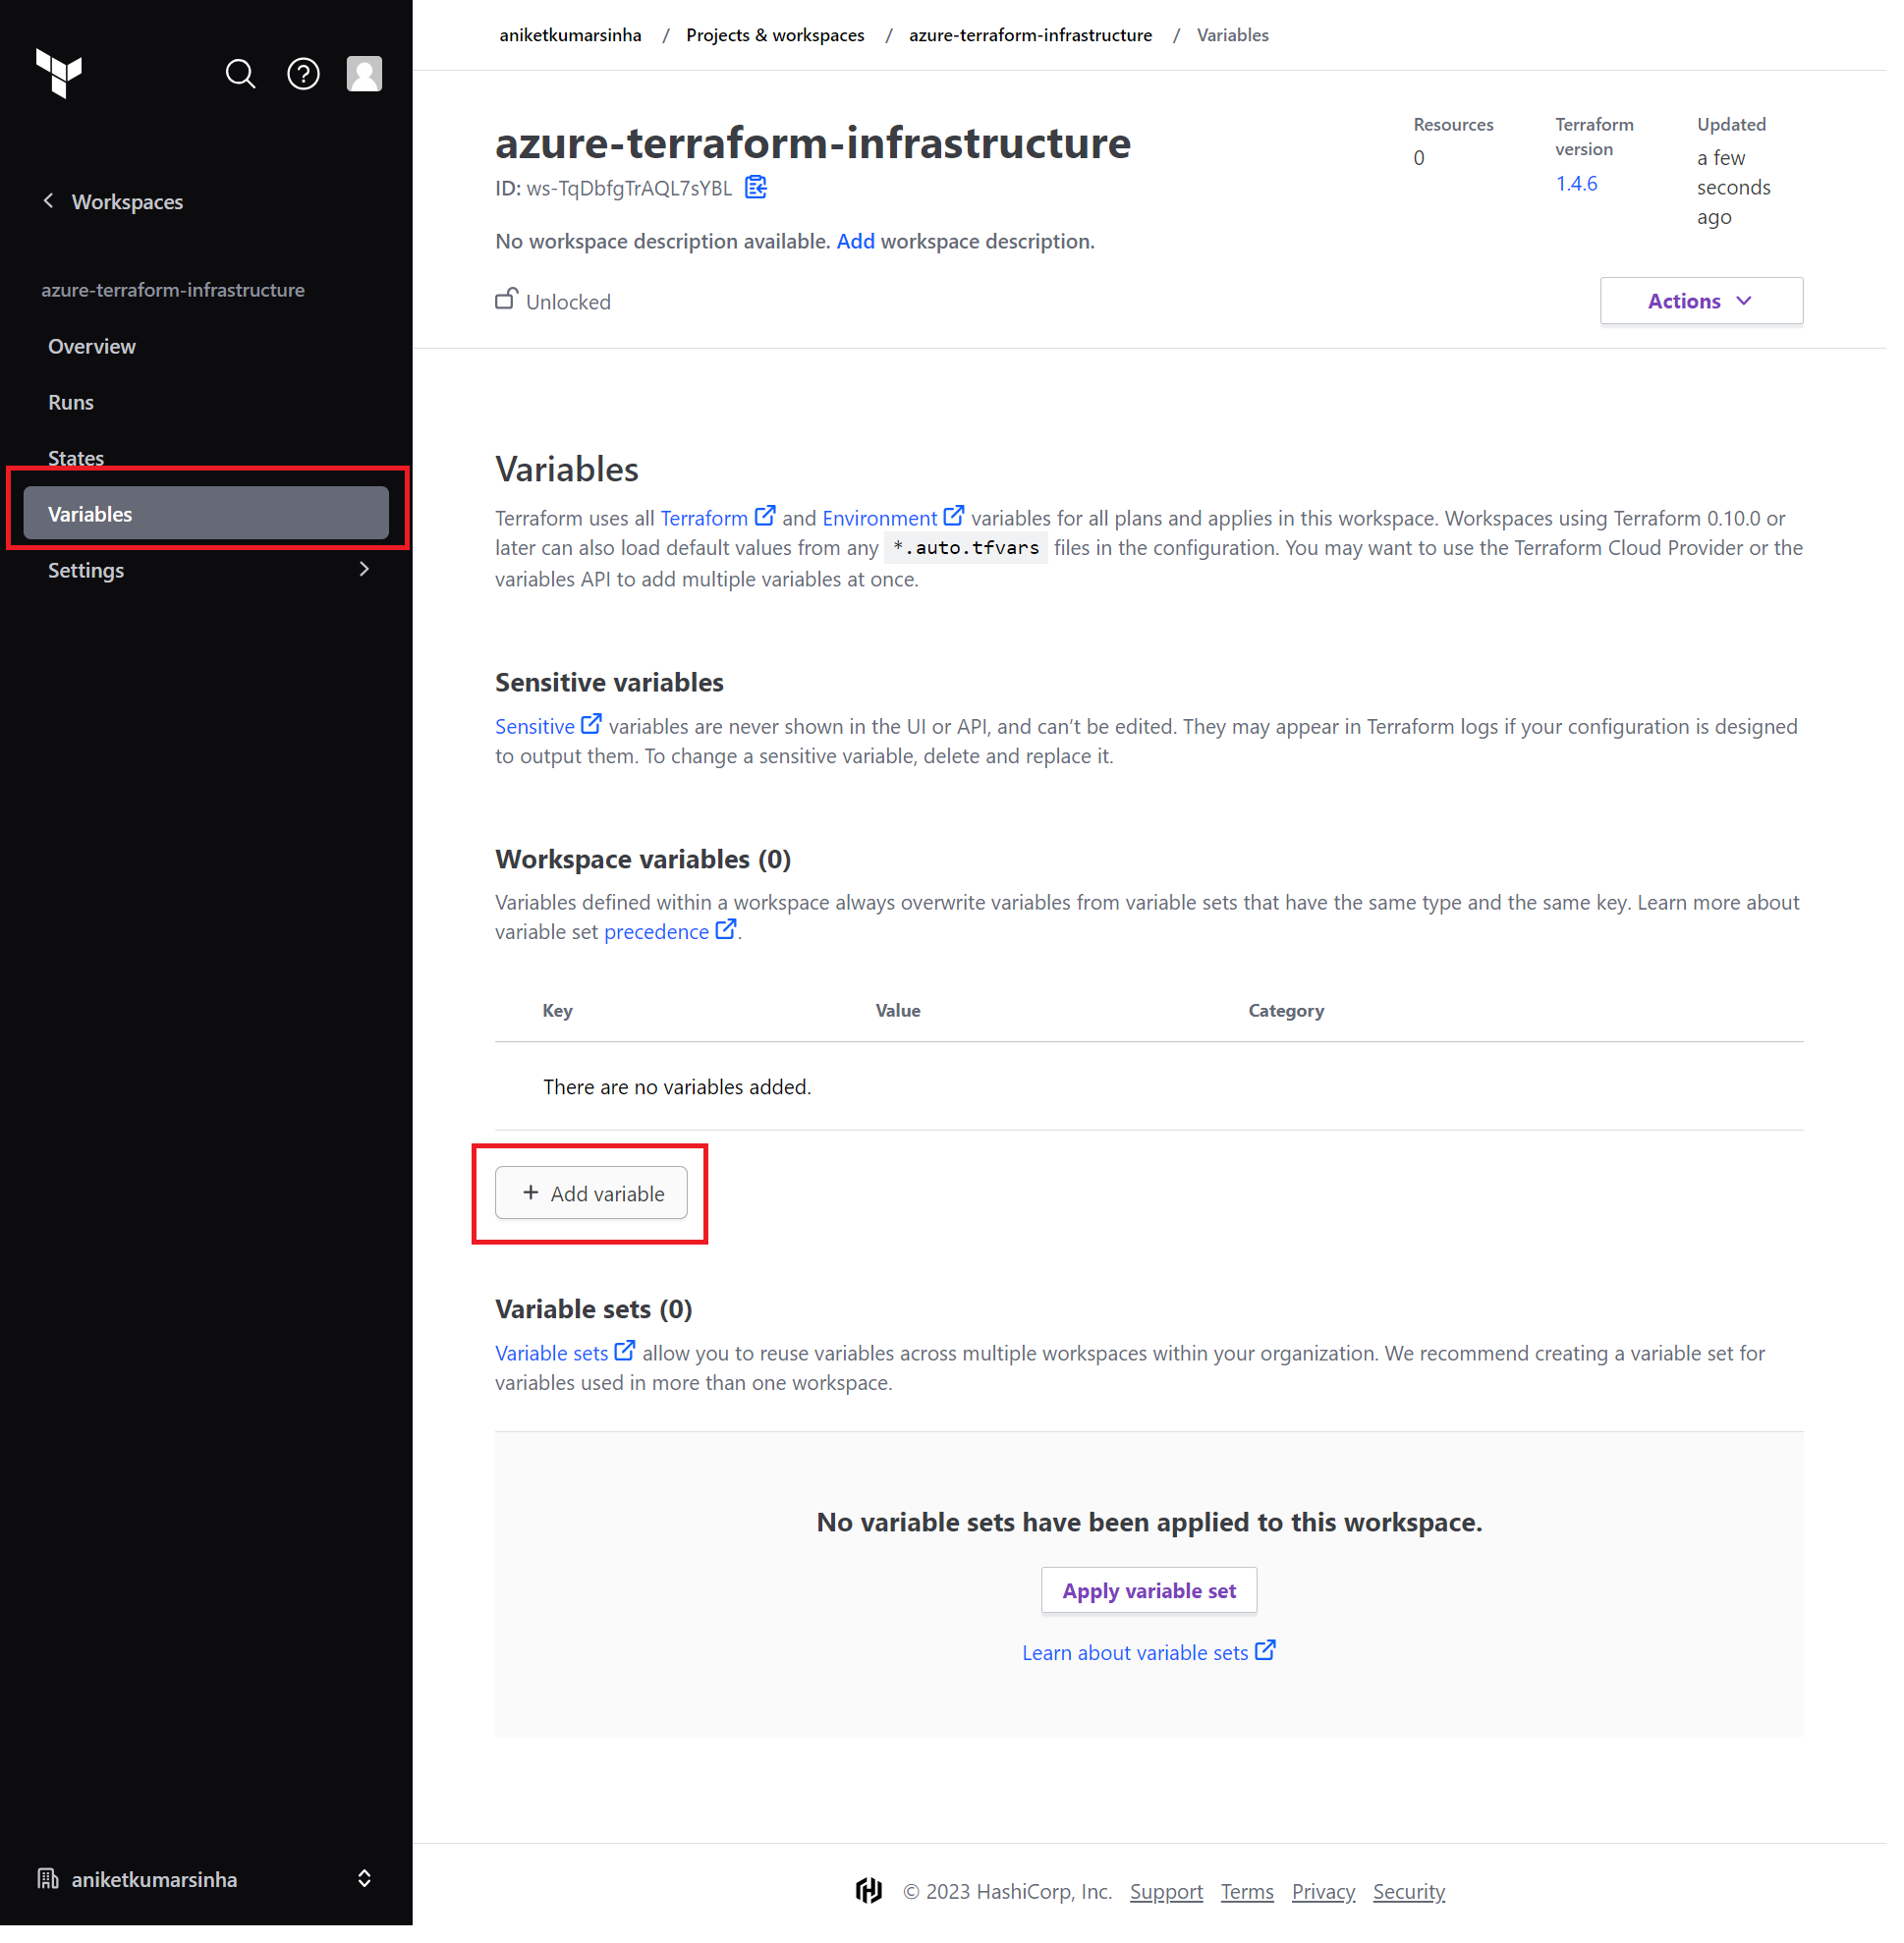Click Add workspace description link
Viewport: 1904px width, 1943px height.
857,241
